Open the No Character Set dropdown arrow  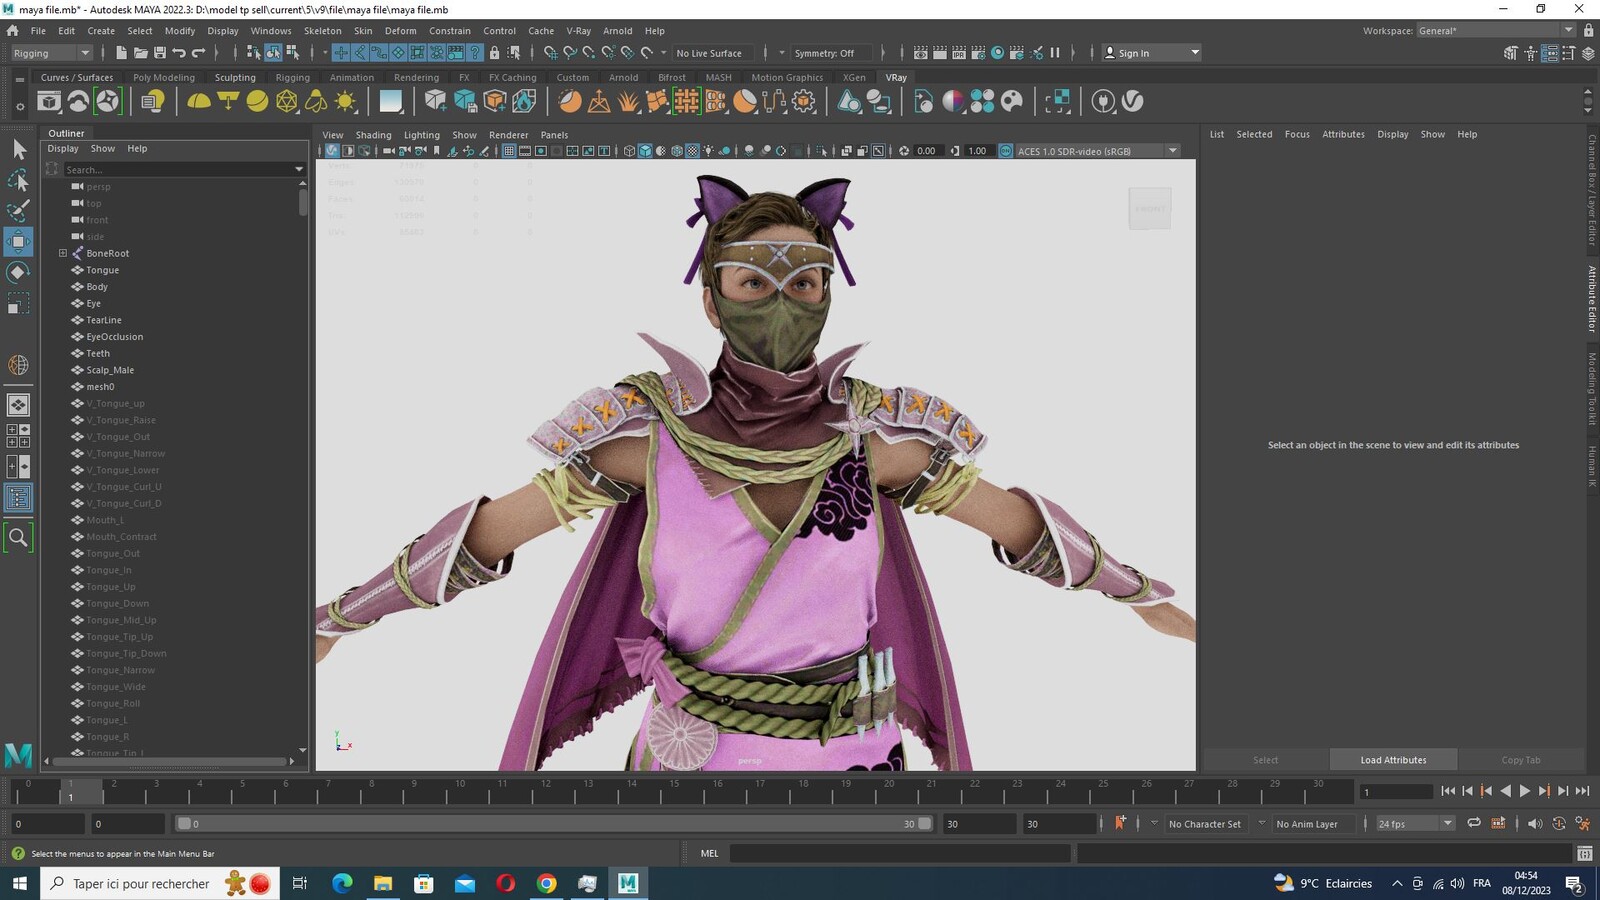point(1154,824)
